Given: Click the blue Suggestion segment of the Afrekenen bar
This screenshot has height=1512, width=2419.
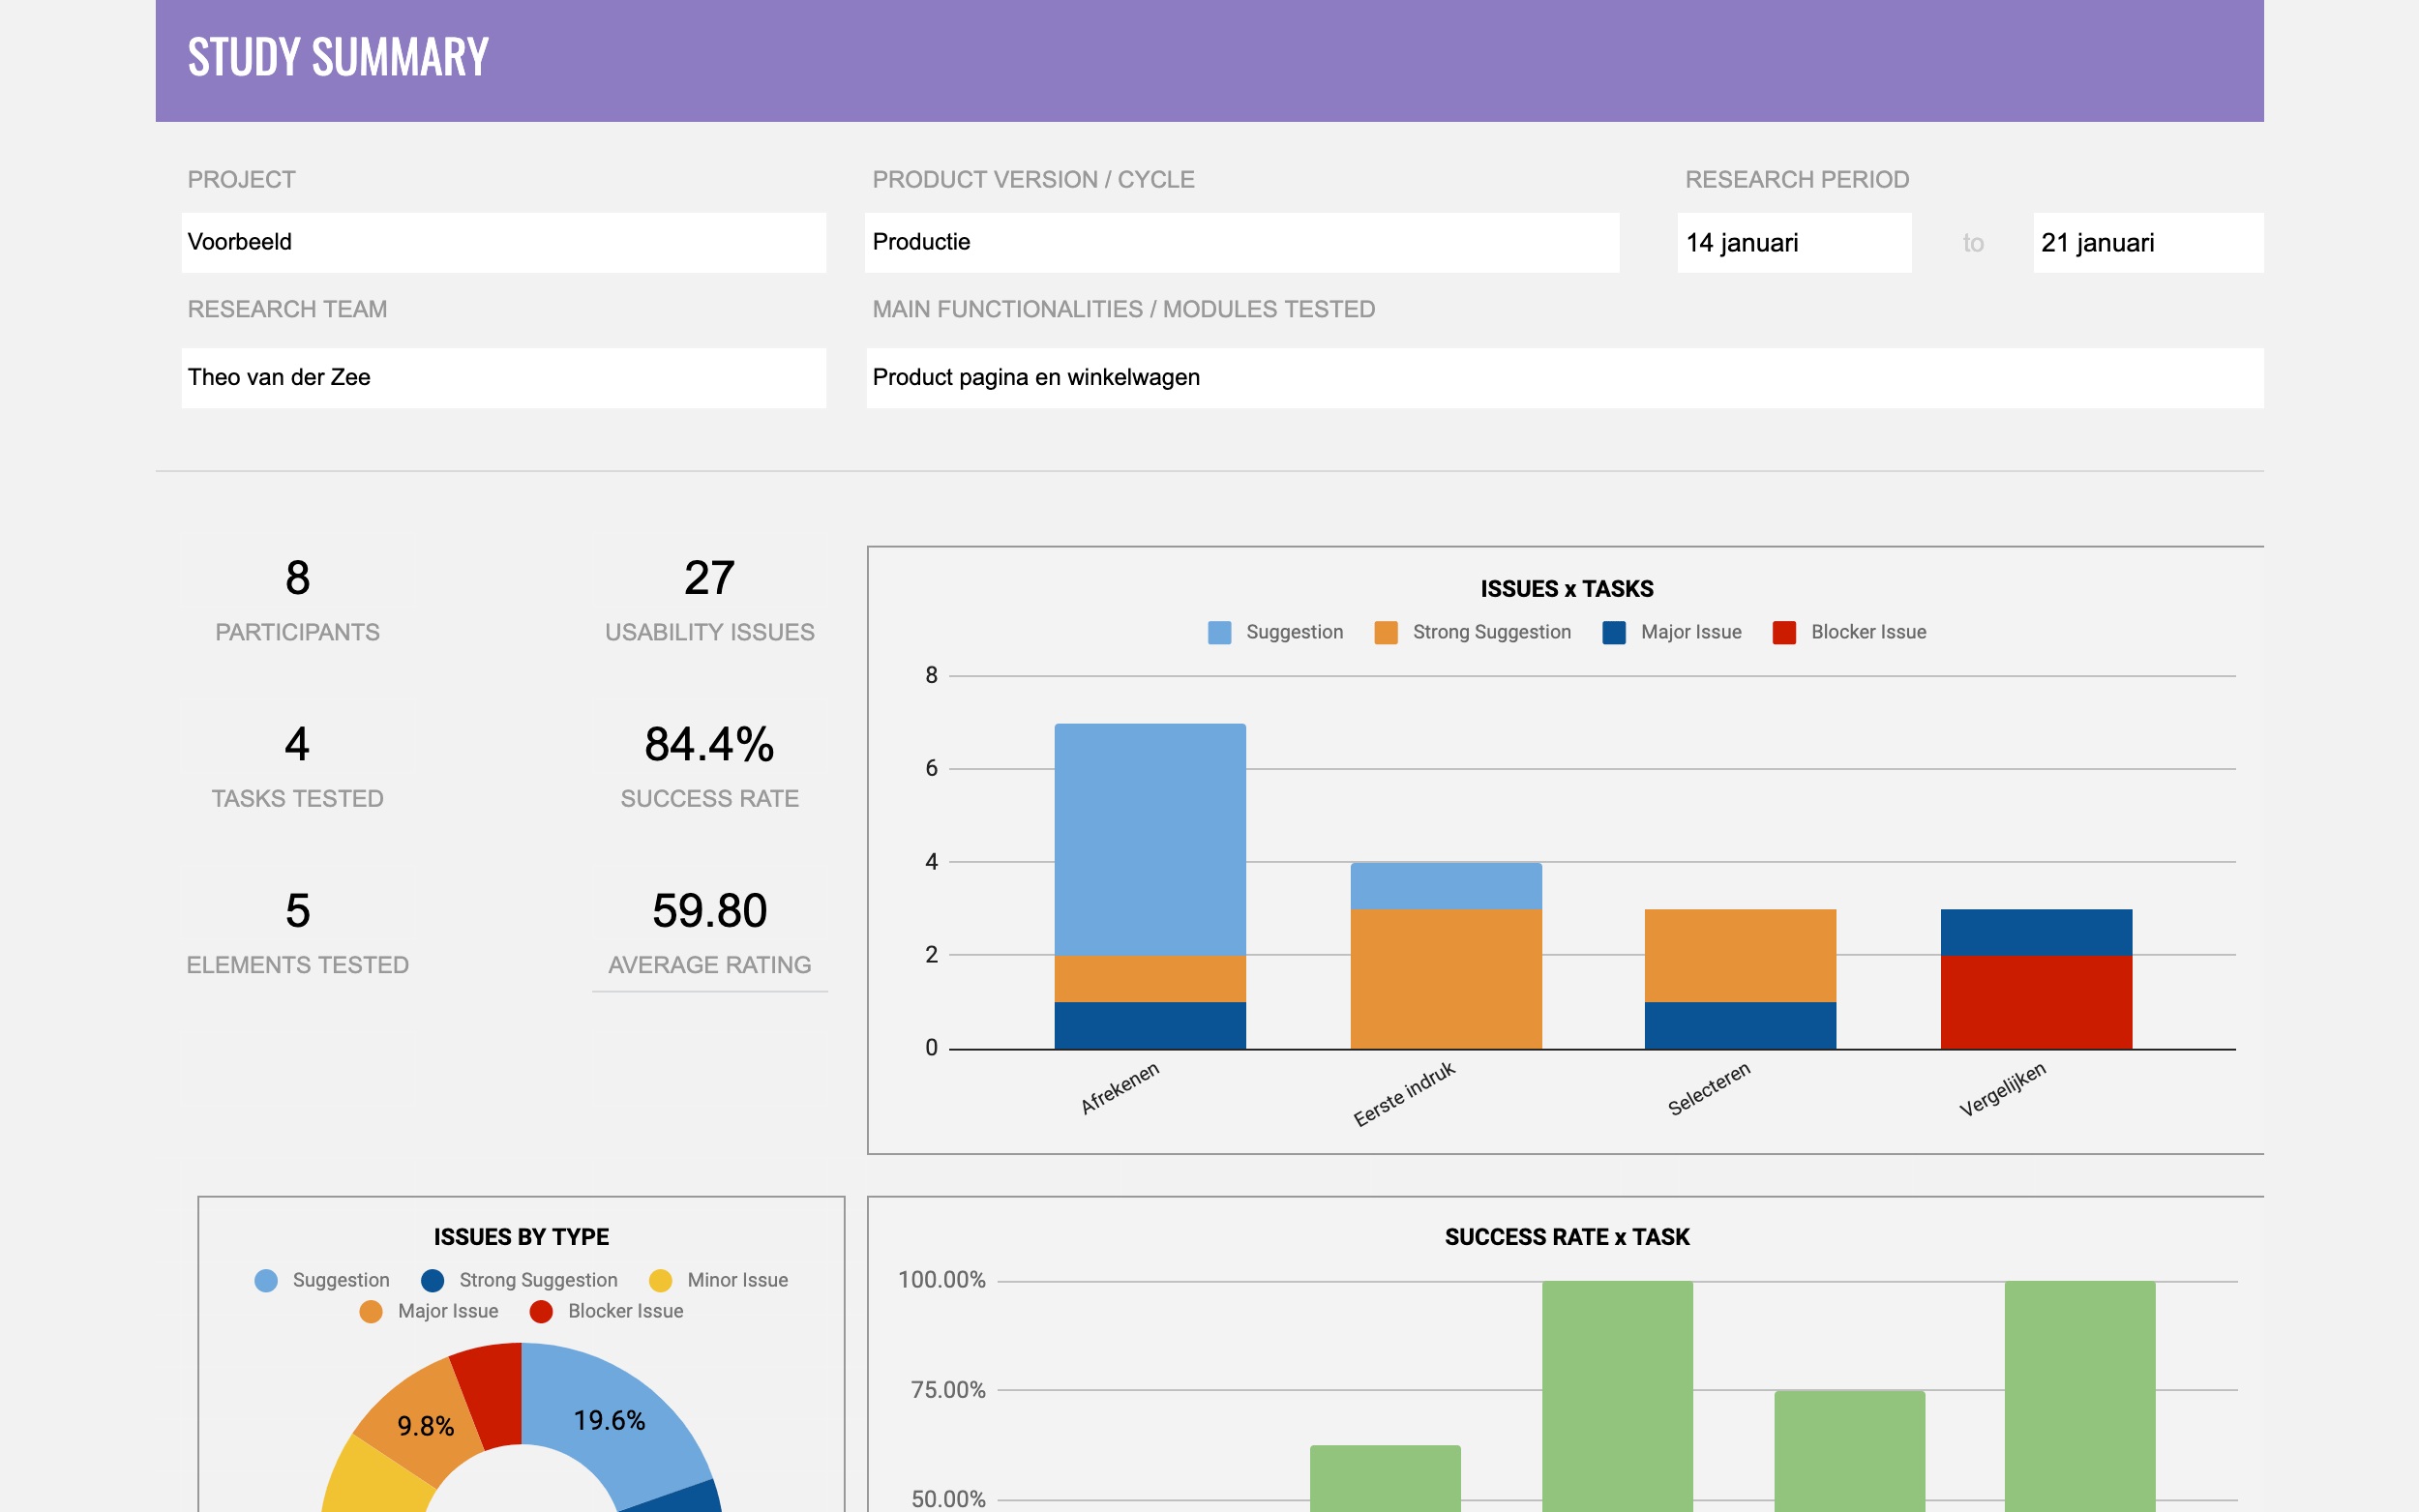Looking at the screenshot, I should 1150,840.
